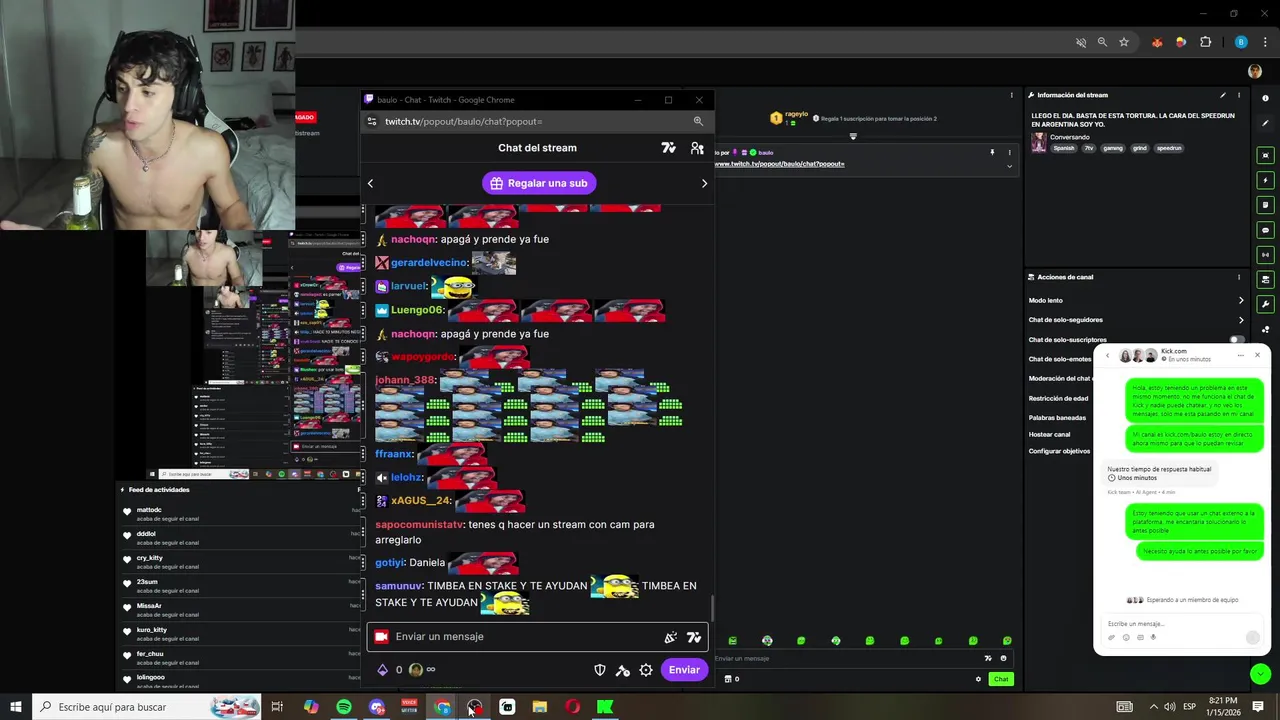
Task: Click the Windows taskbar search box
Action: (146, 707)
